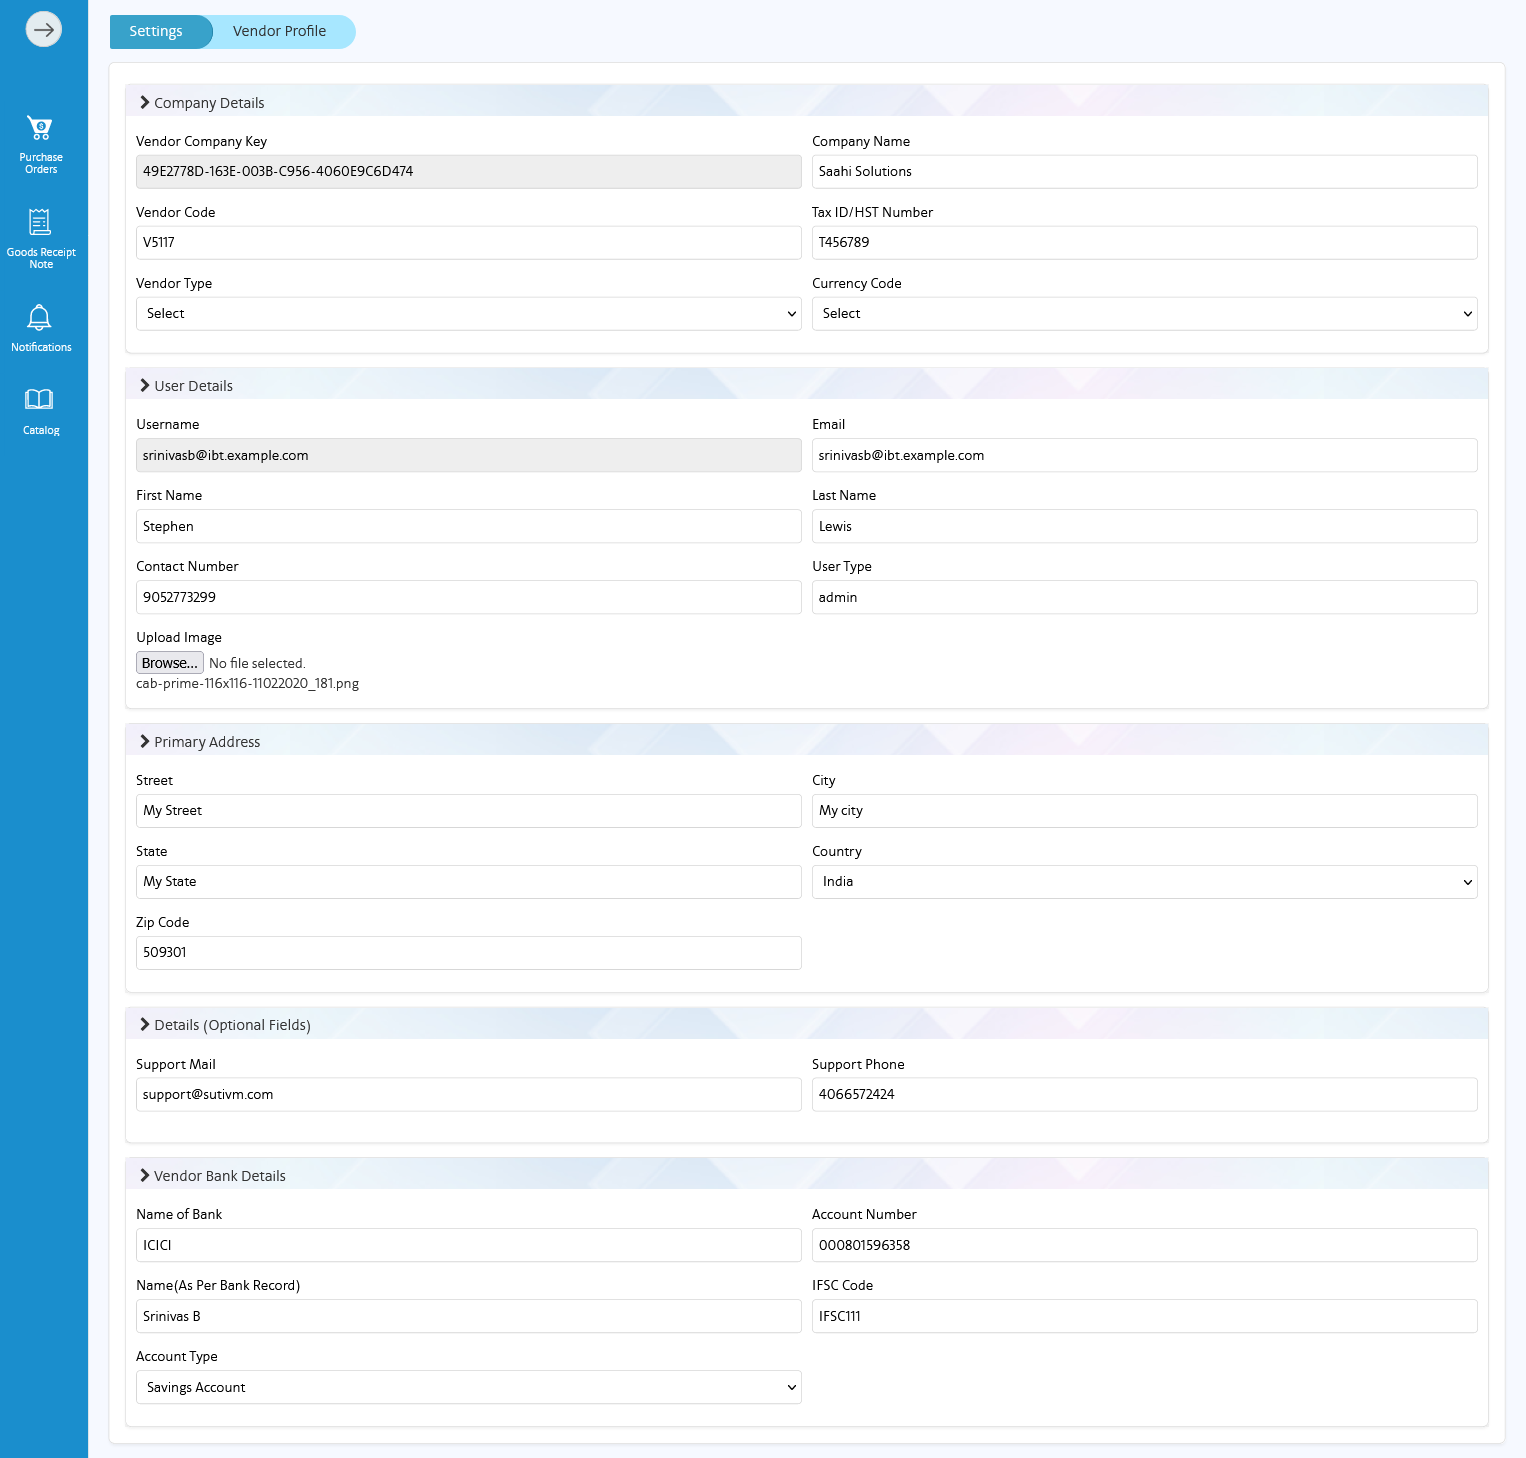Viewport: 1526px width, 1458px height.
Task: Click Browse to upload a new image
Action: click(x=169, y=662)
